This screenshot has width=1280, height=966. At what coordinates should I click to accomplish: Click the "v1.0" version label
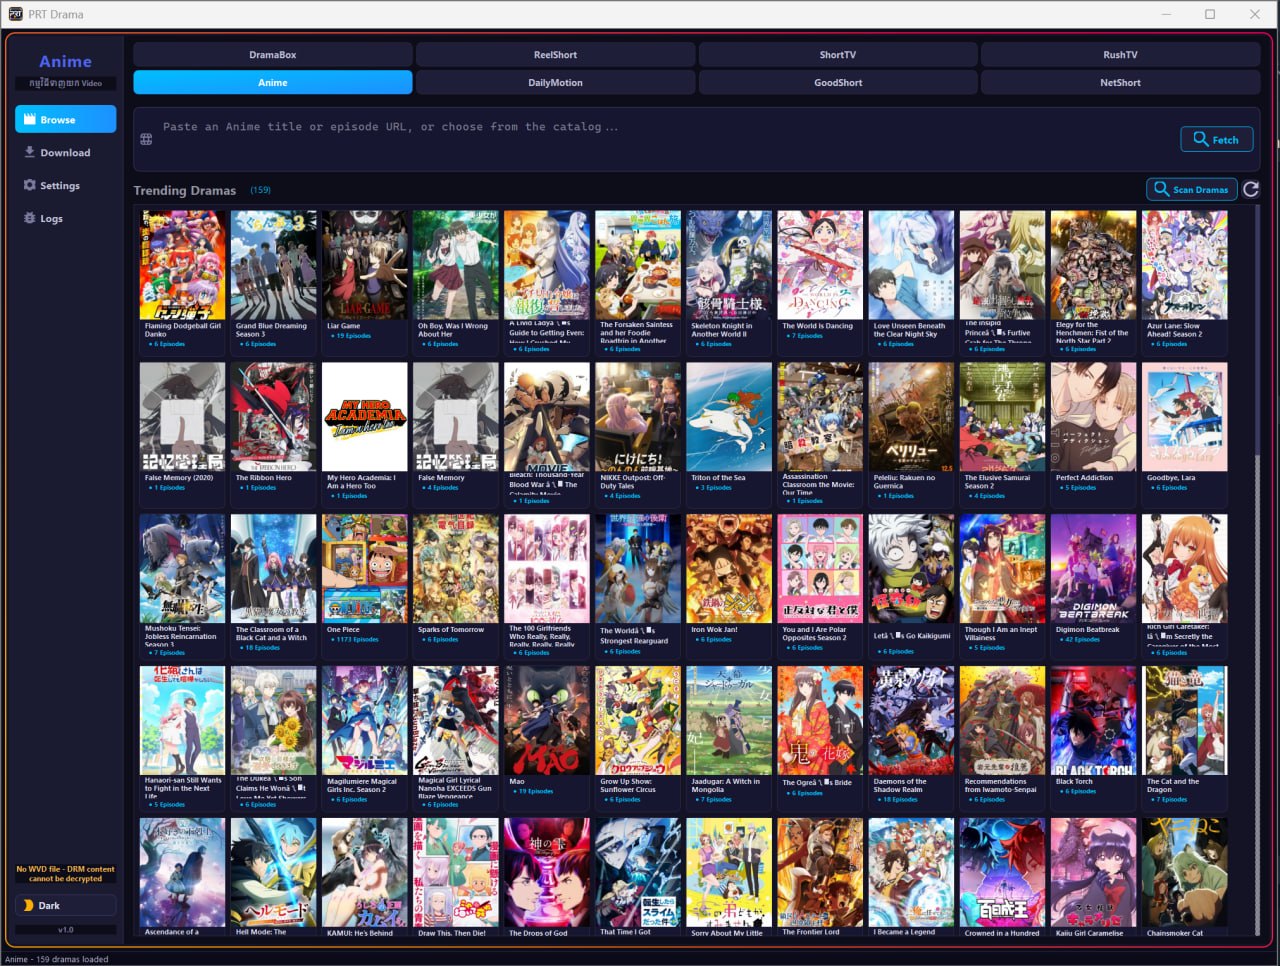[66, 930]
